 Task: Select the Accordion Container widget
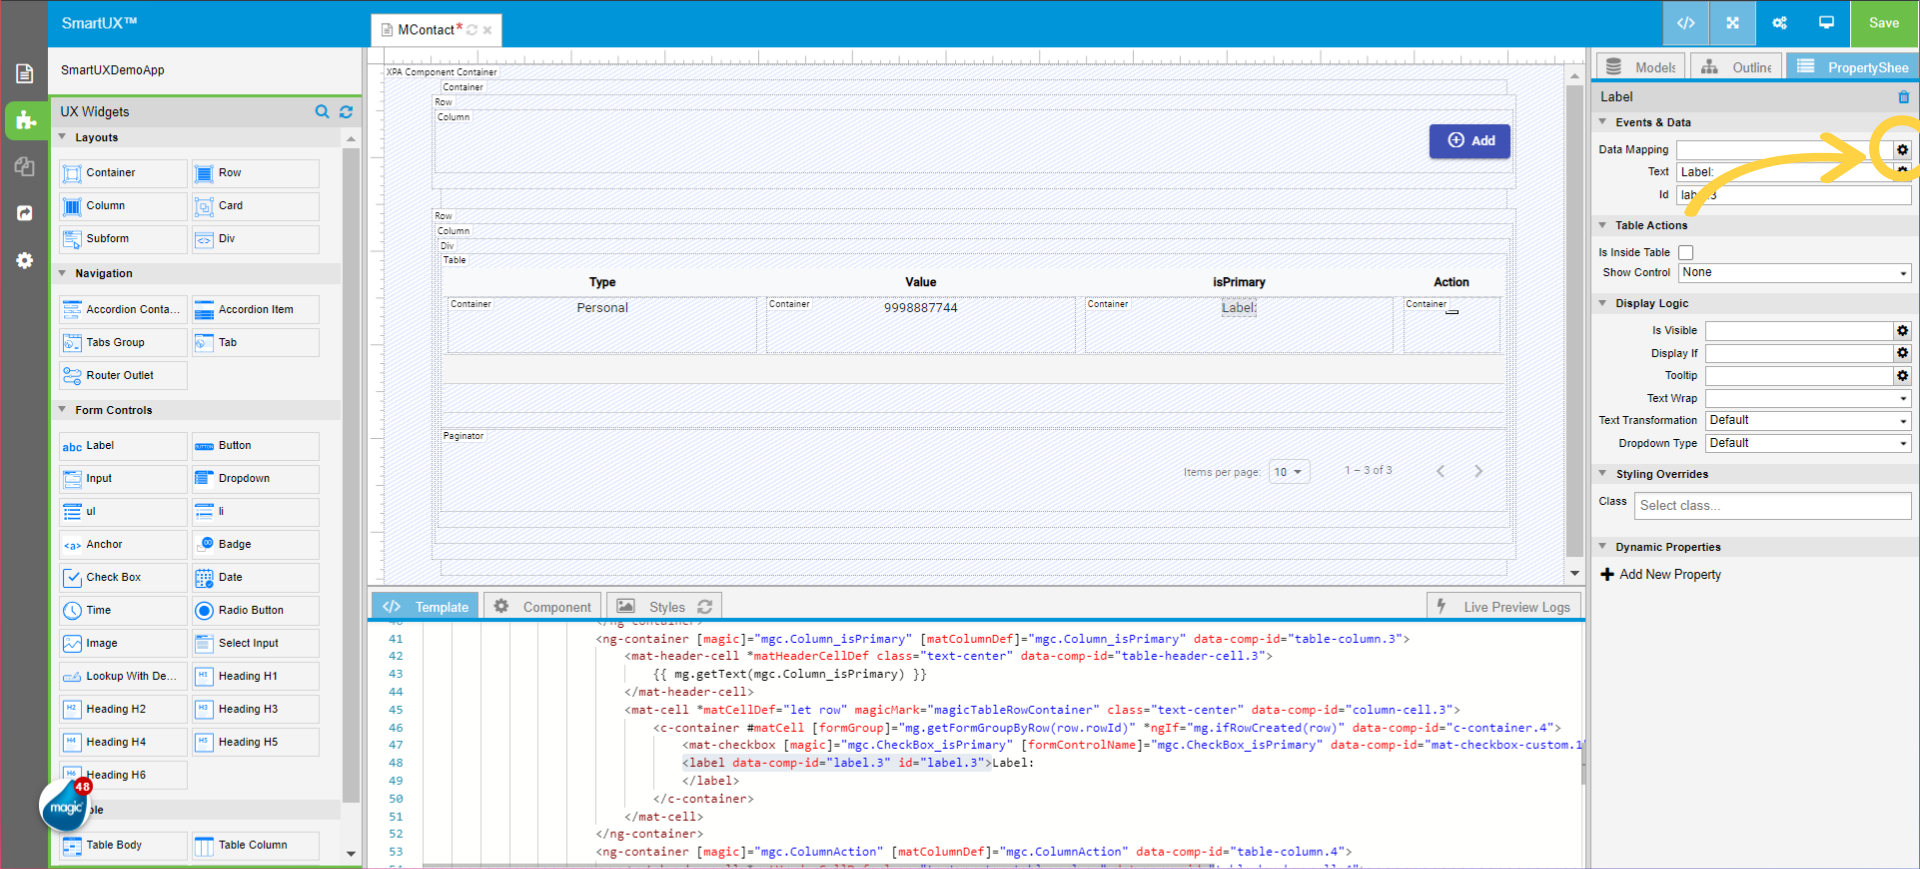(123, 310)
